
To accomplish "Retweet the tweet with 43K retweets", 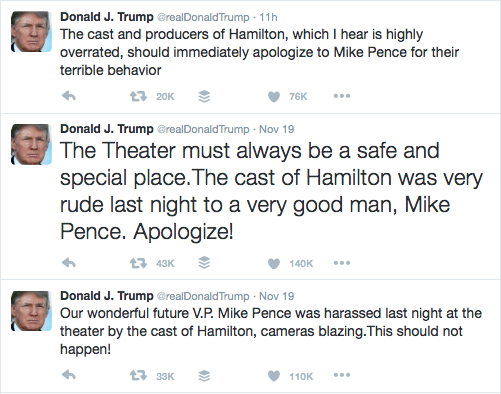I will 138,263.
